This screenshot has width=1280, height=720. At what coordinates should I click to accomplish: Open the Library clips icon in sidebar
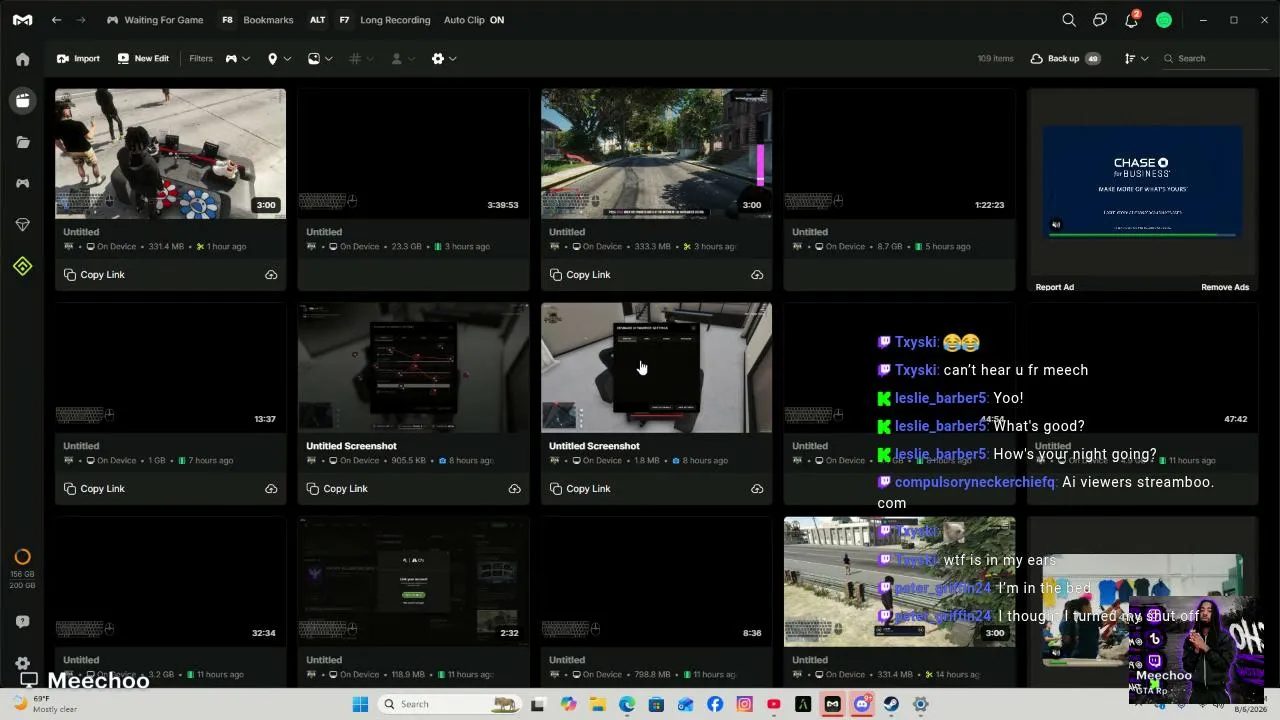pyautogui.click(x=23, y=100)
